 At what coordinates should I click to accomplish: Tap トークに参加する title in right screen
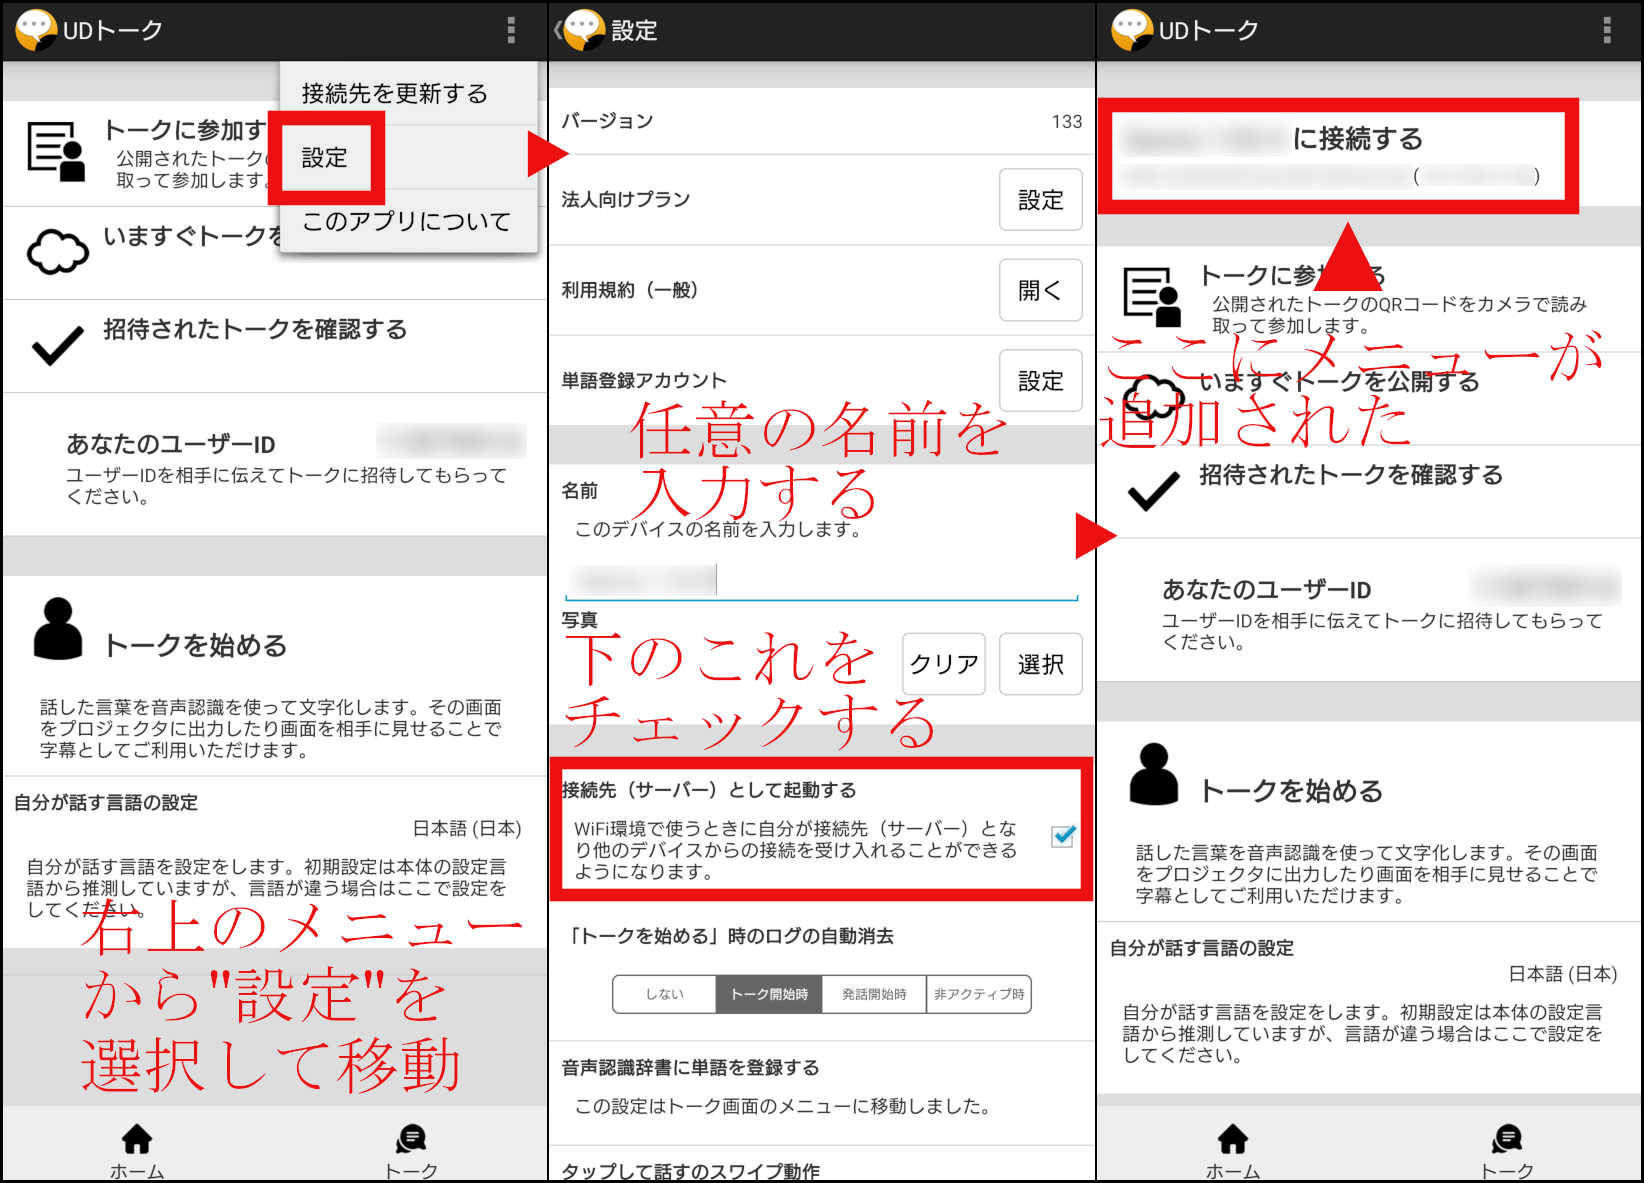point(1292,275)
